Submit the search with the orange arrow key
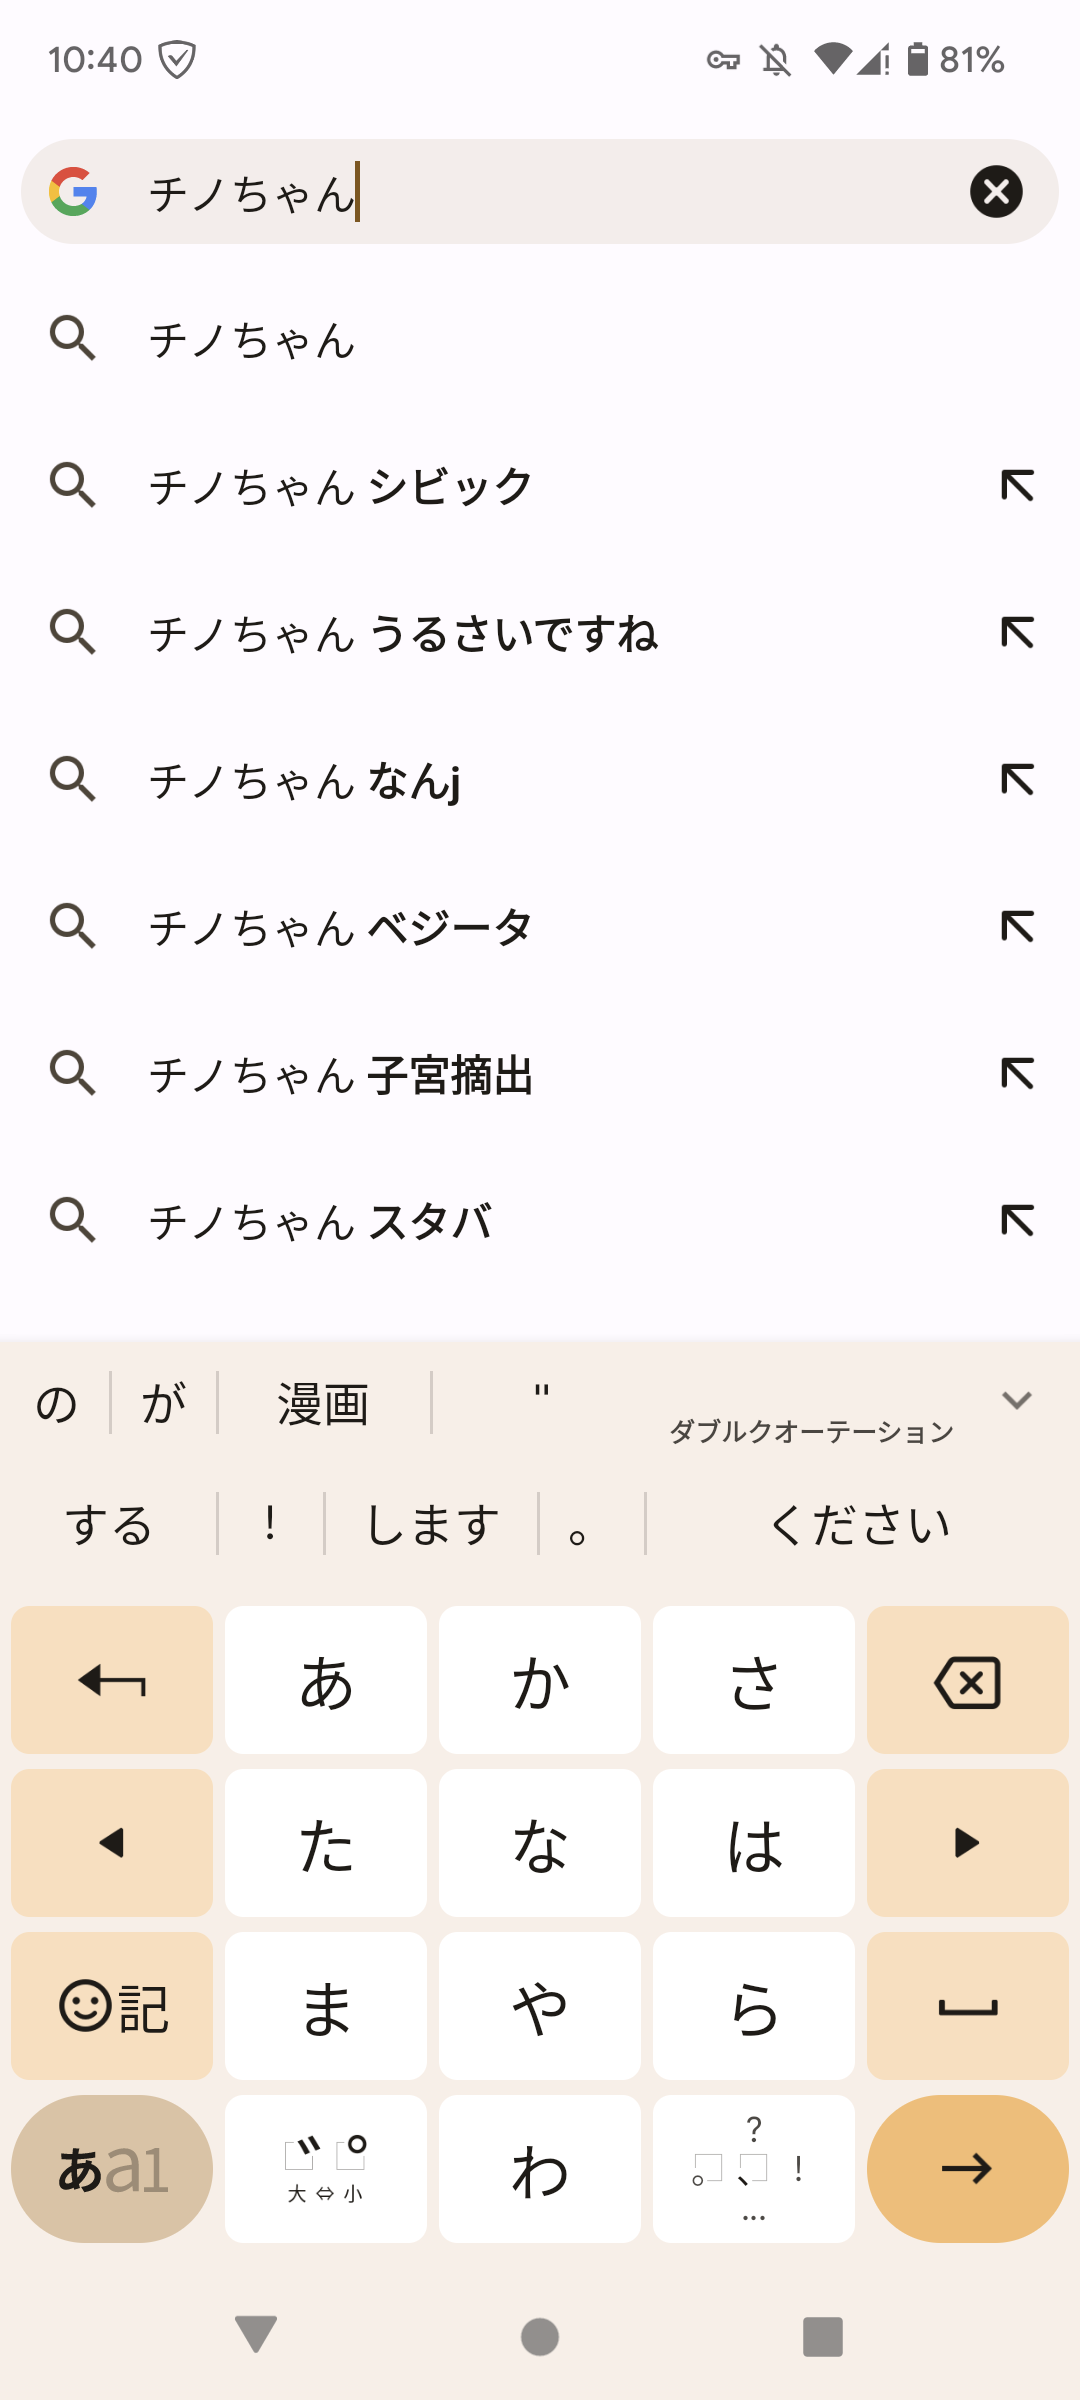 click(x=967, y=2169)
